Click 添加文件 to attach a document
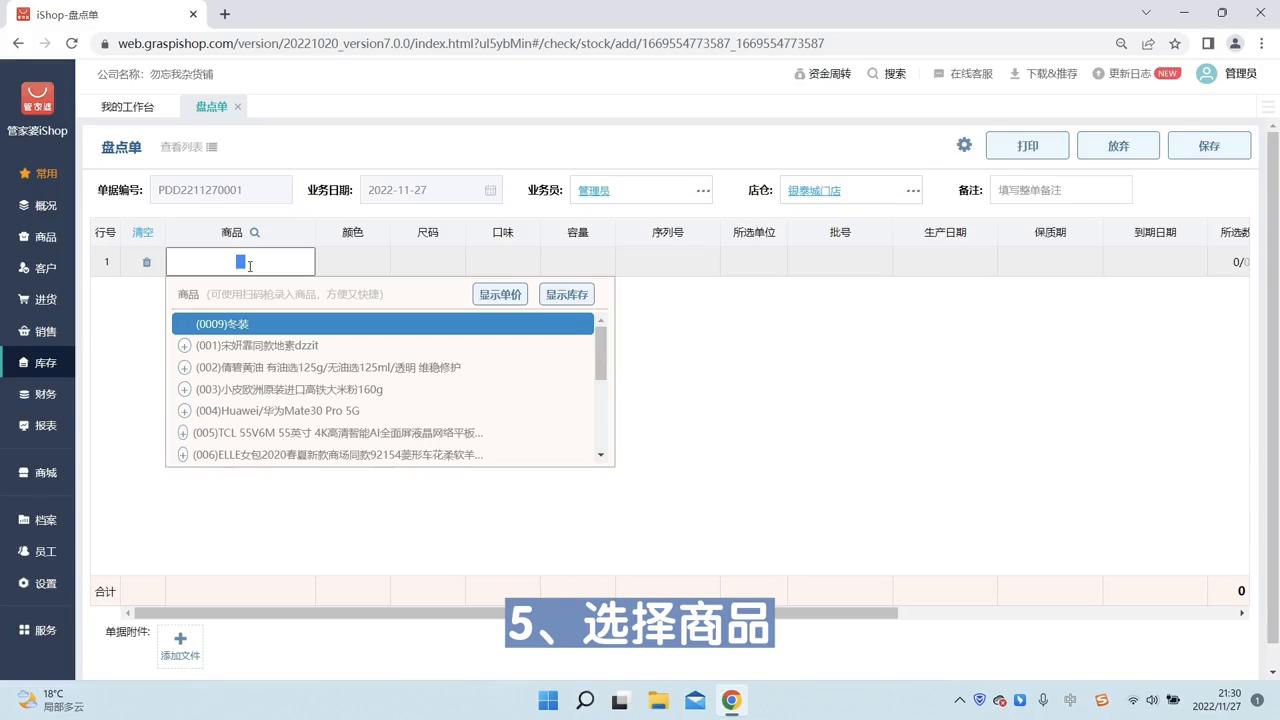The height and width of the screenshot is (720, 1280). coord(180,645)
